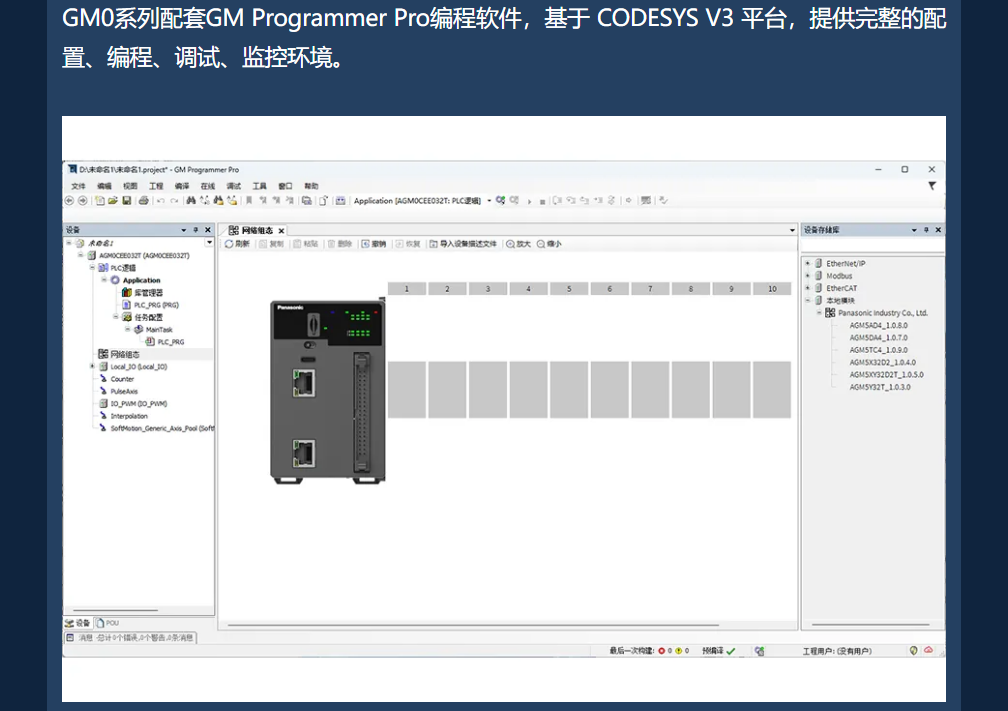Expand the EtherNet/IP library node
The height and width of the screenshot is (711, 1008).
pyautogui.click(x=808, y=263)
